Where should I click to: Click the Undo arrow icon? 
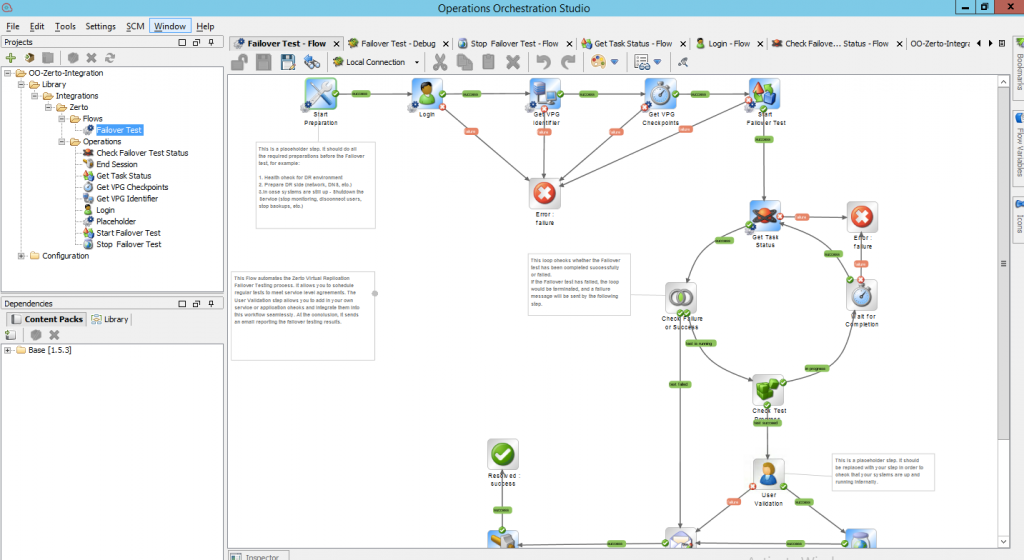pyautogui.click(x=543, y=62)
